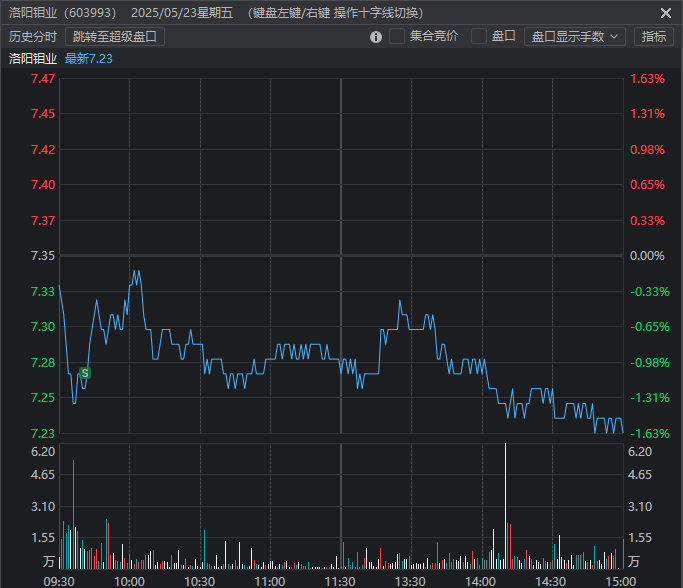Open the 盘口显示手数 dropdown
683x588 pixels.
coord(574,36)
